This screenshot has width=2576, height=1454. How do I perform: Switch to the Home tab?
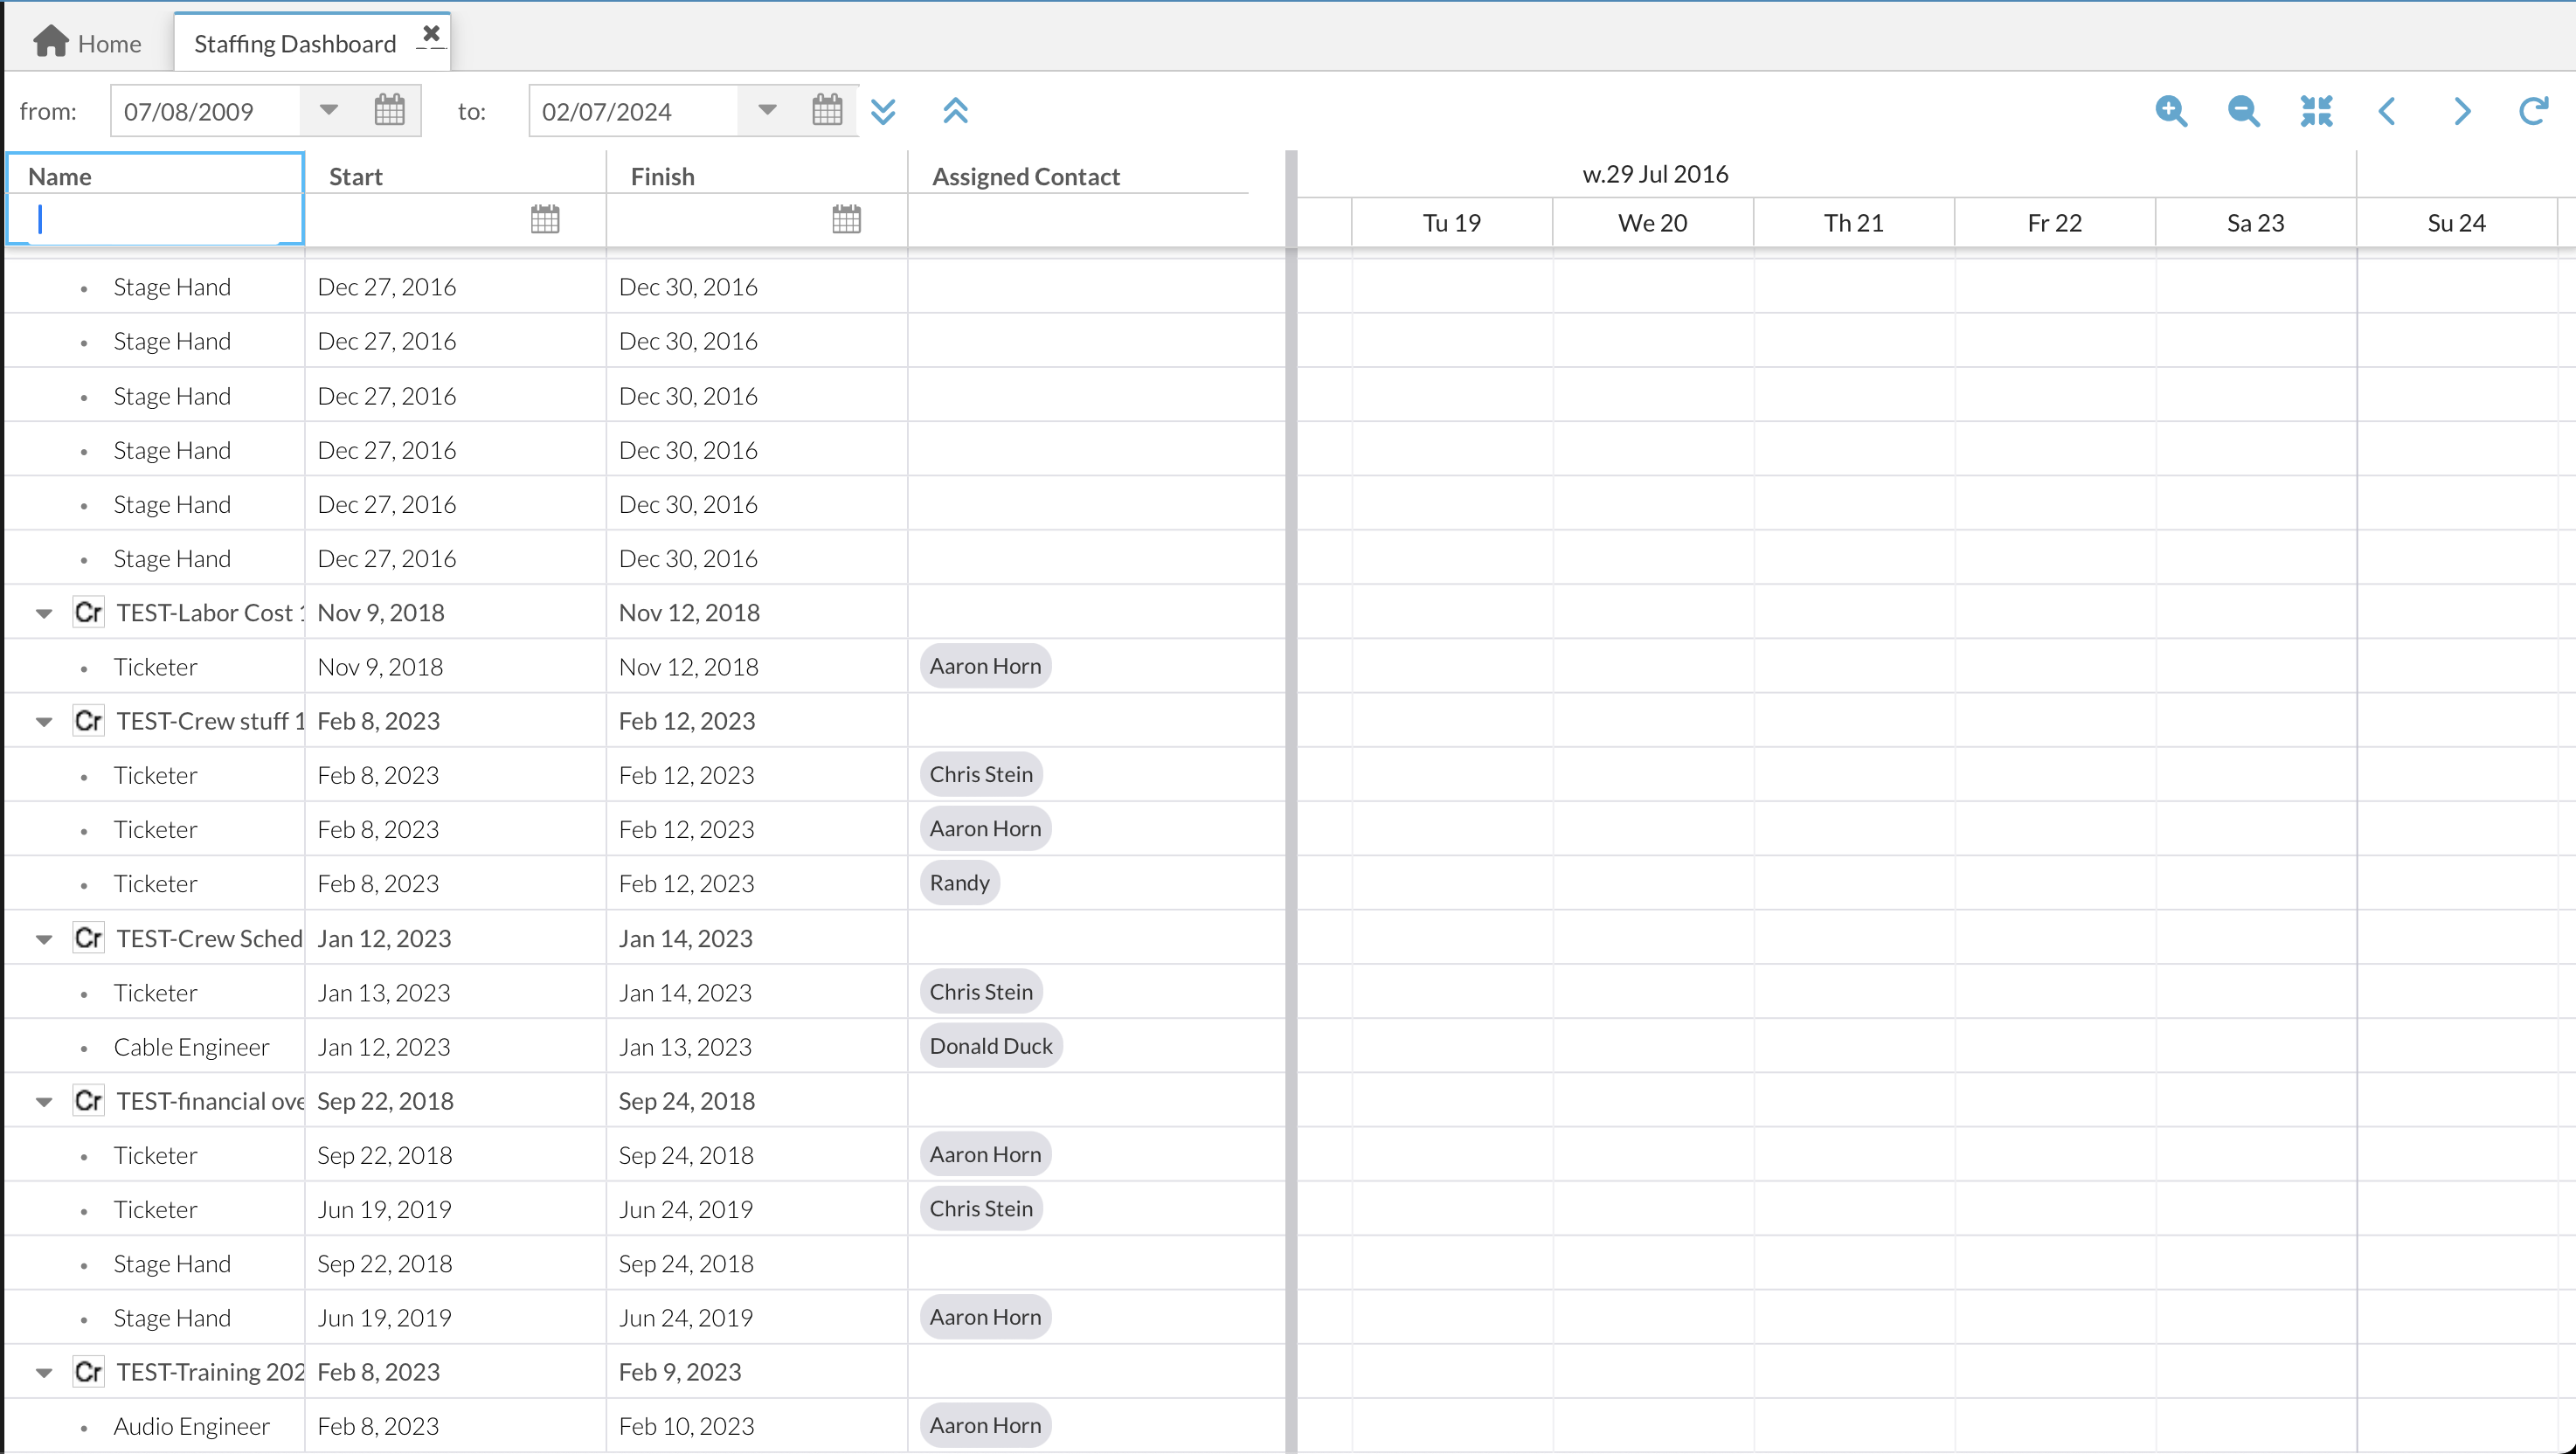tap(88, 43)
